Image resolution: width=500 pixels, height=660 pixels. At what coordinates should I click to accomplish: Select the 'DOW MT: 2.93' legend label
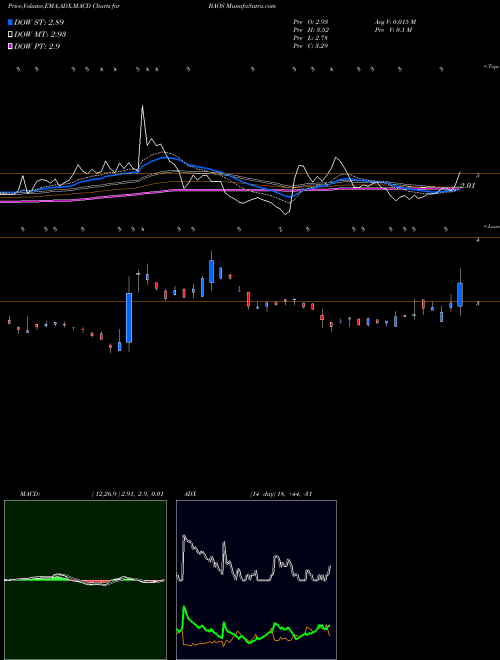[x=40, y=34]
